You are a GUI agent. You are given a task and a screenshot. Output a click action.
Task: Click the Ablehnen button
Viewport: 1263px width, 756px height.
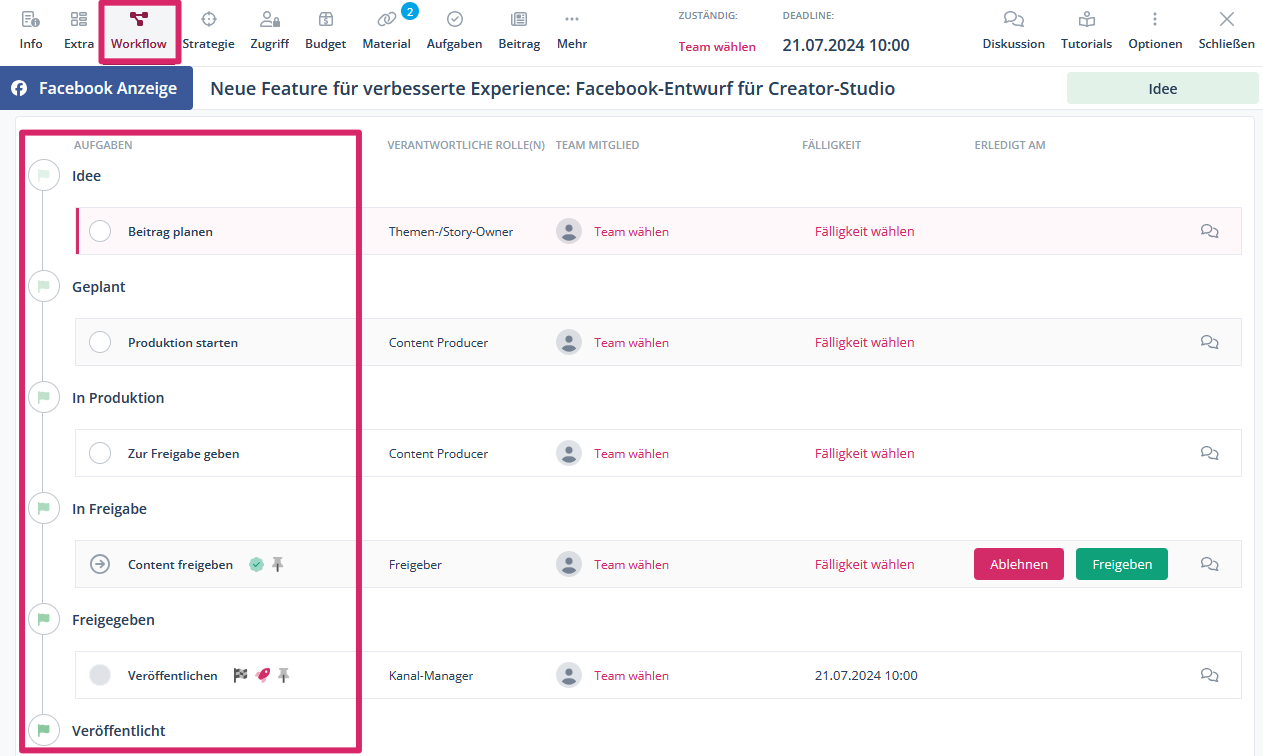tap(1018, 564)
